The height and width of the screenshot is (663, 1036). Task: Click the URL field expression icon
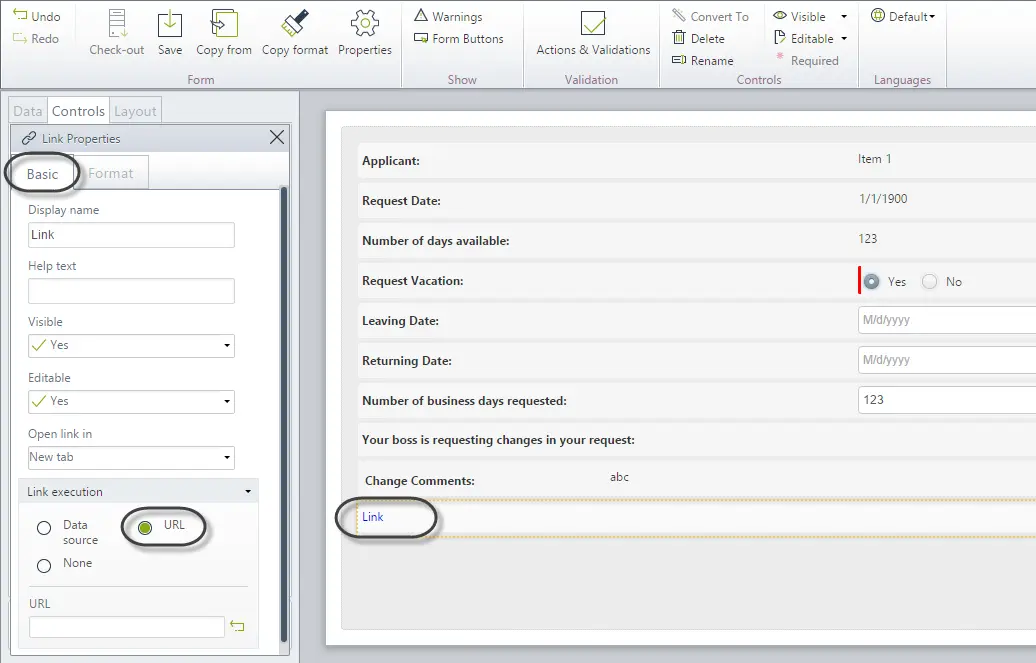pos(237,626)
